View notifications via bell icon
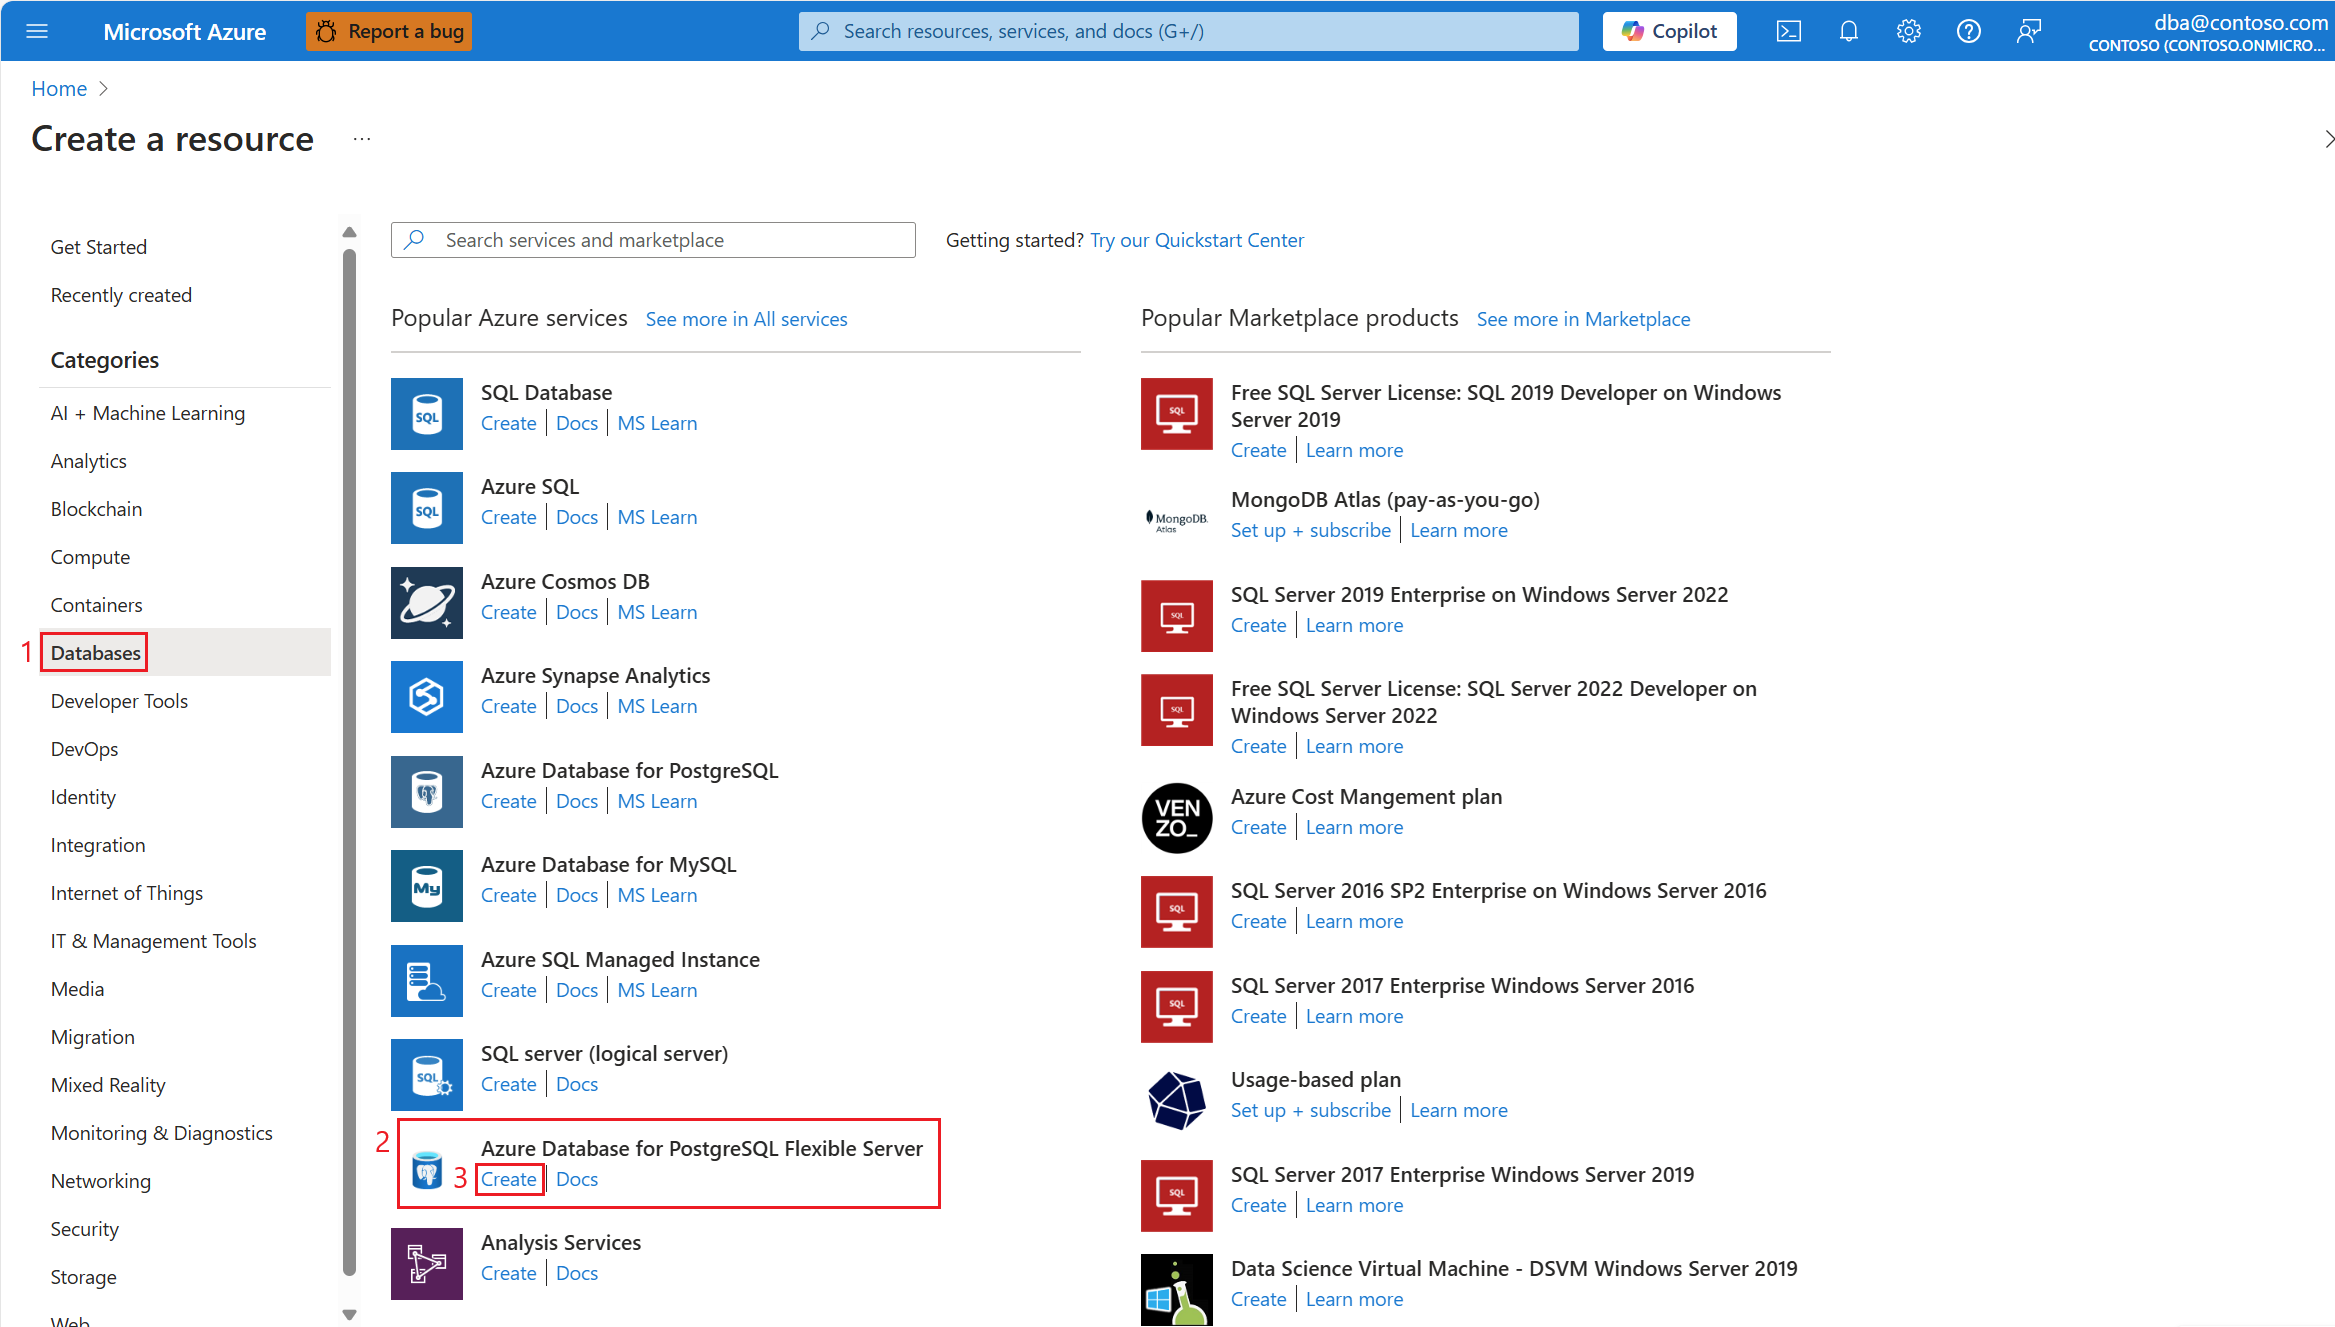 1849,30
